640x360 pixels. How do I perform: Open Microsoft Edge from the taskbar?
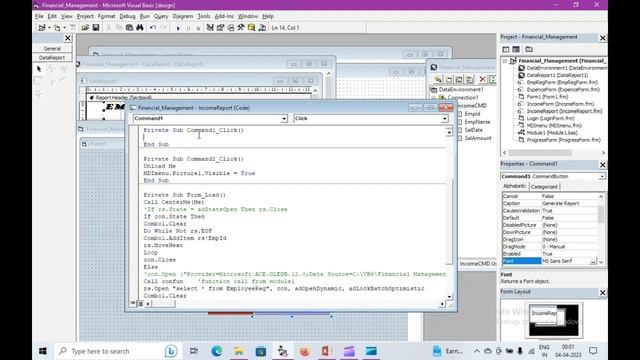217,351
